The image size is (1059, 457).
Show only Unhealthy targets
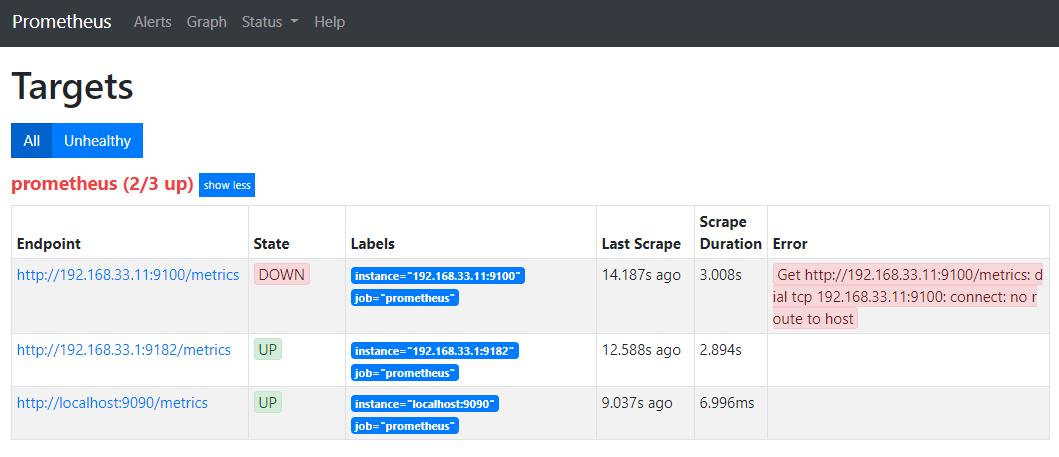tap(97, 140)
